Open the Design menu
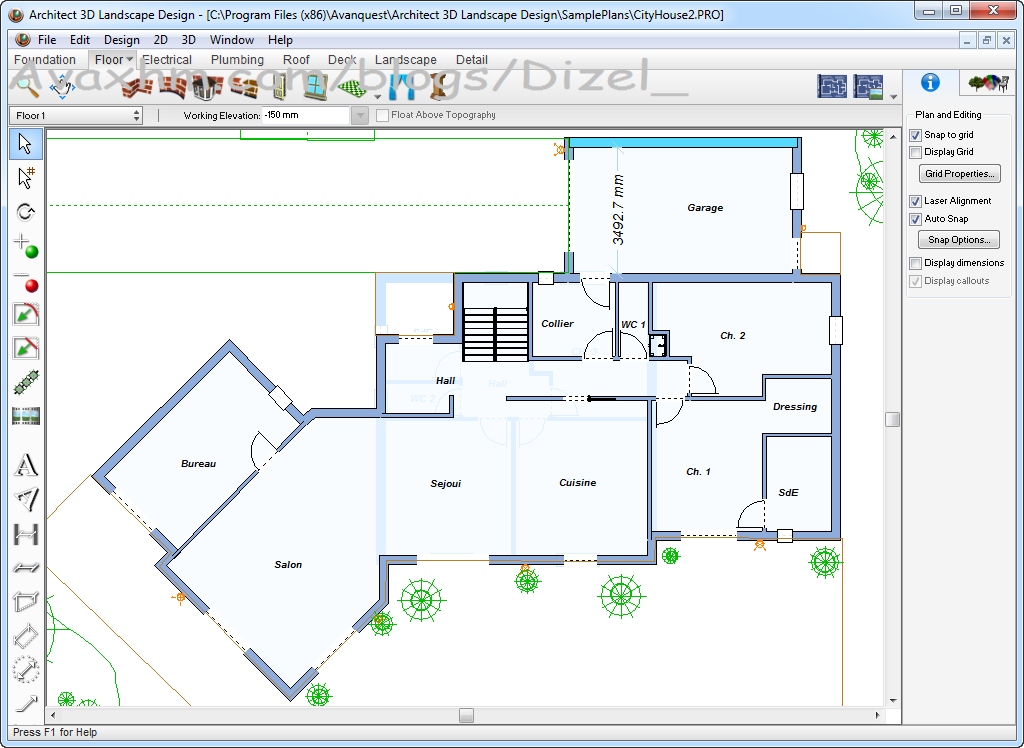Viewport: 1024px width, 748px height. click(121, 40)
